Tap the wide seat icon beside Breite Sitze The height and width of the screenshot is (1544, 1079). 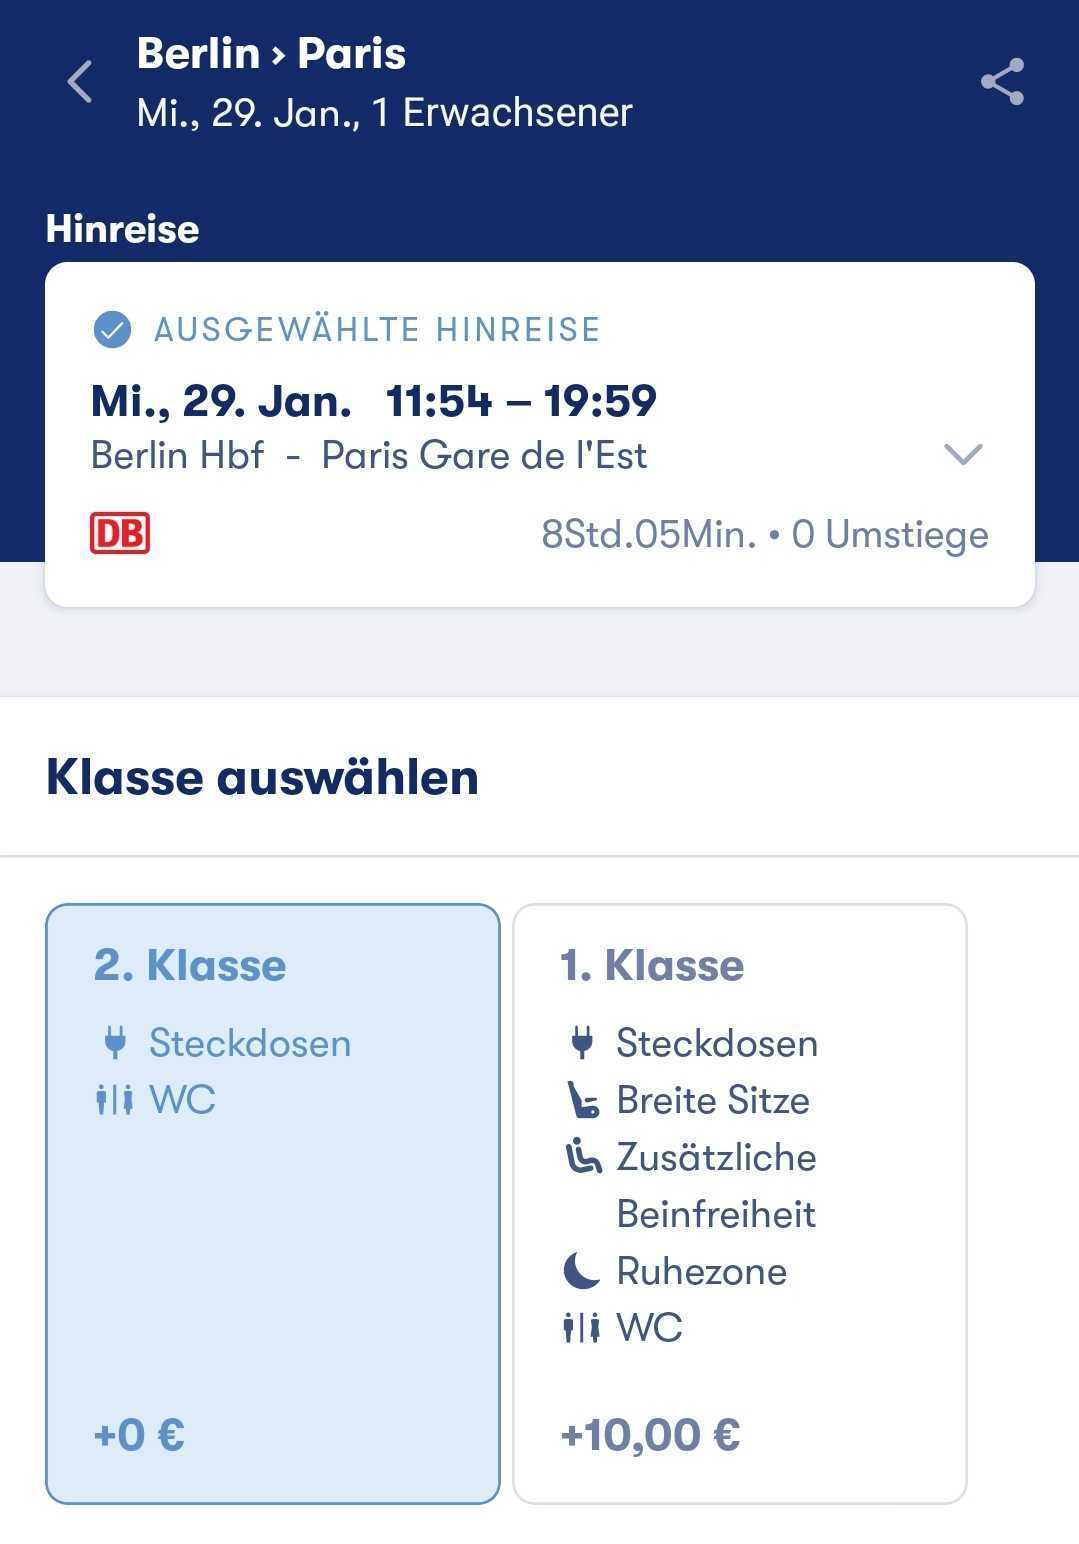[582, 1100]
